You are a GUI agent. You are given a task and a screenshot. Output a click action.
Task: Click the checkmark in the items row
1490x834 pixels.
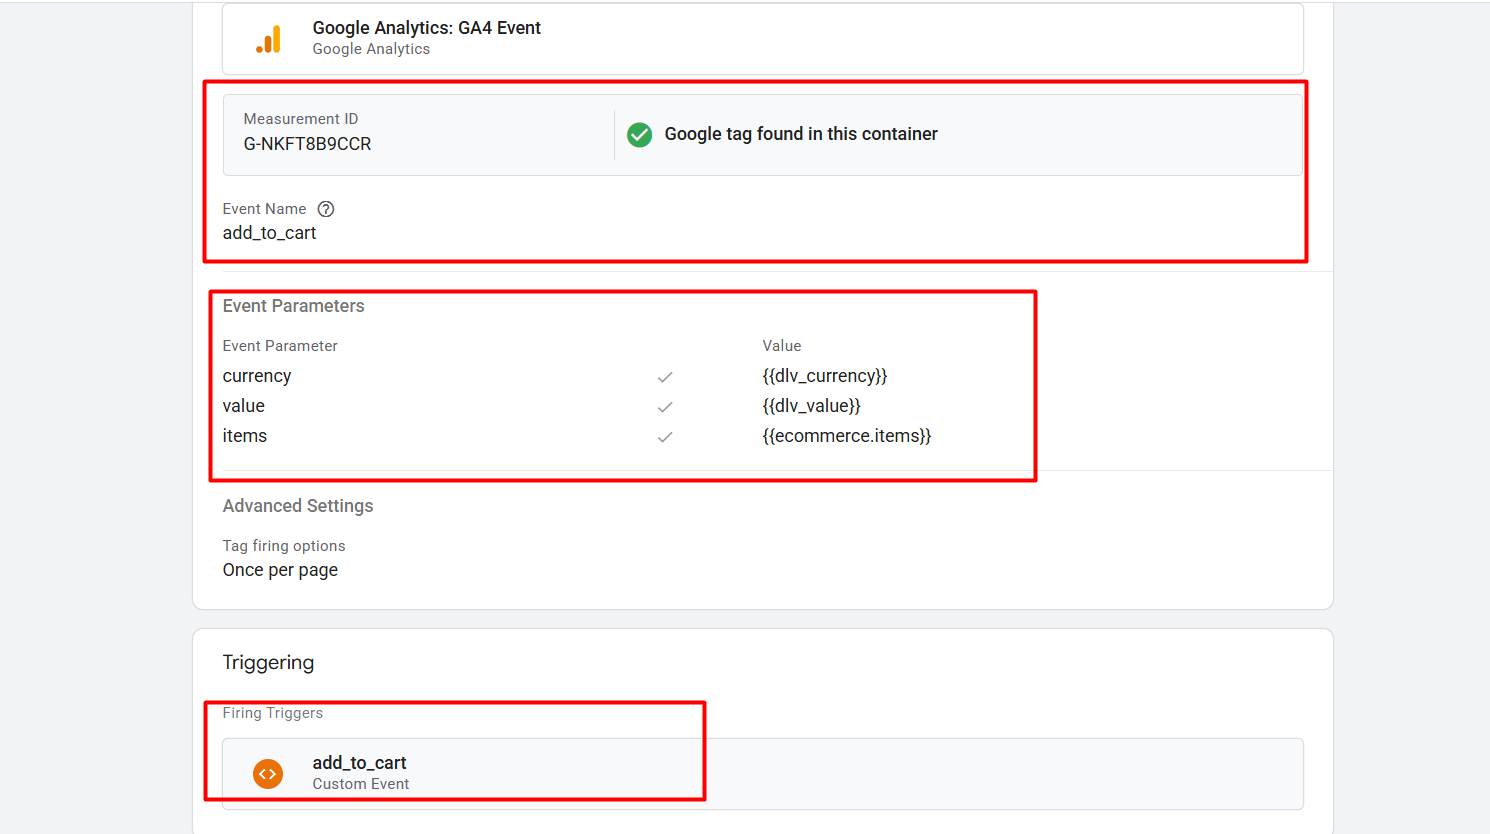[x=665, y=437]
